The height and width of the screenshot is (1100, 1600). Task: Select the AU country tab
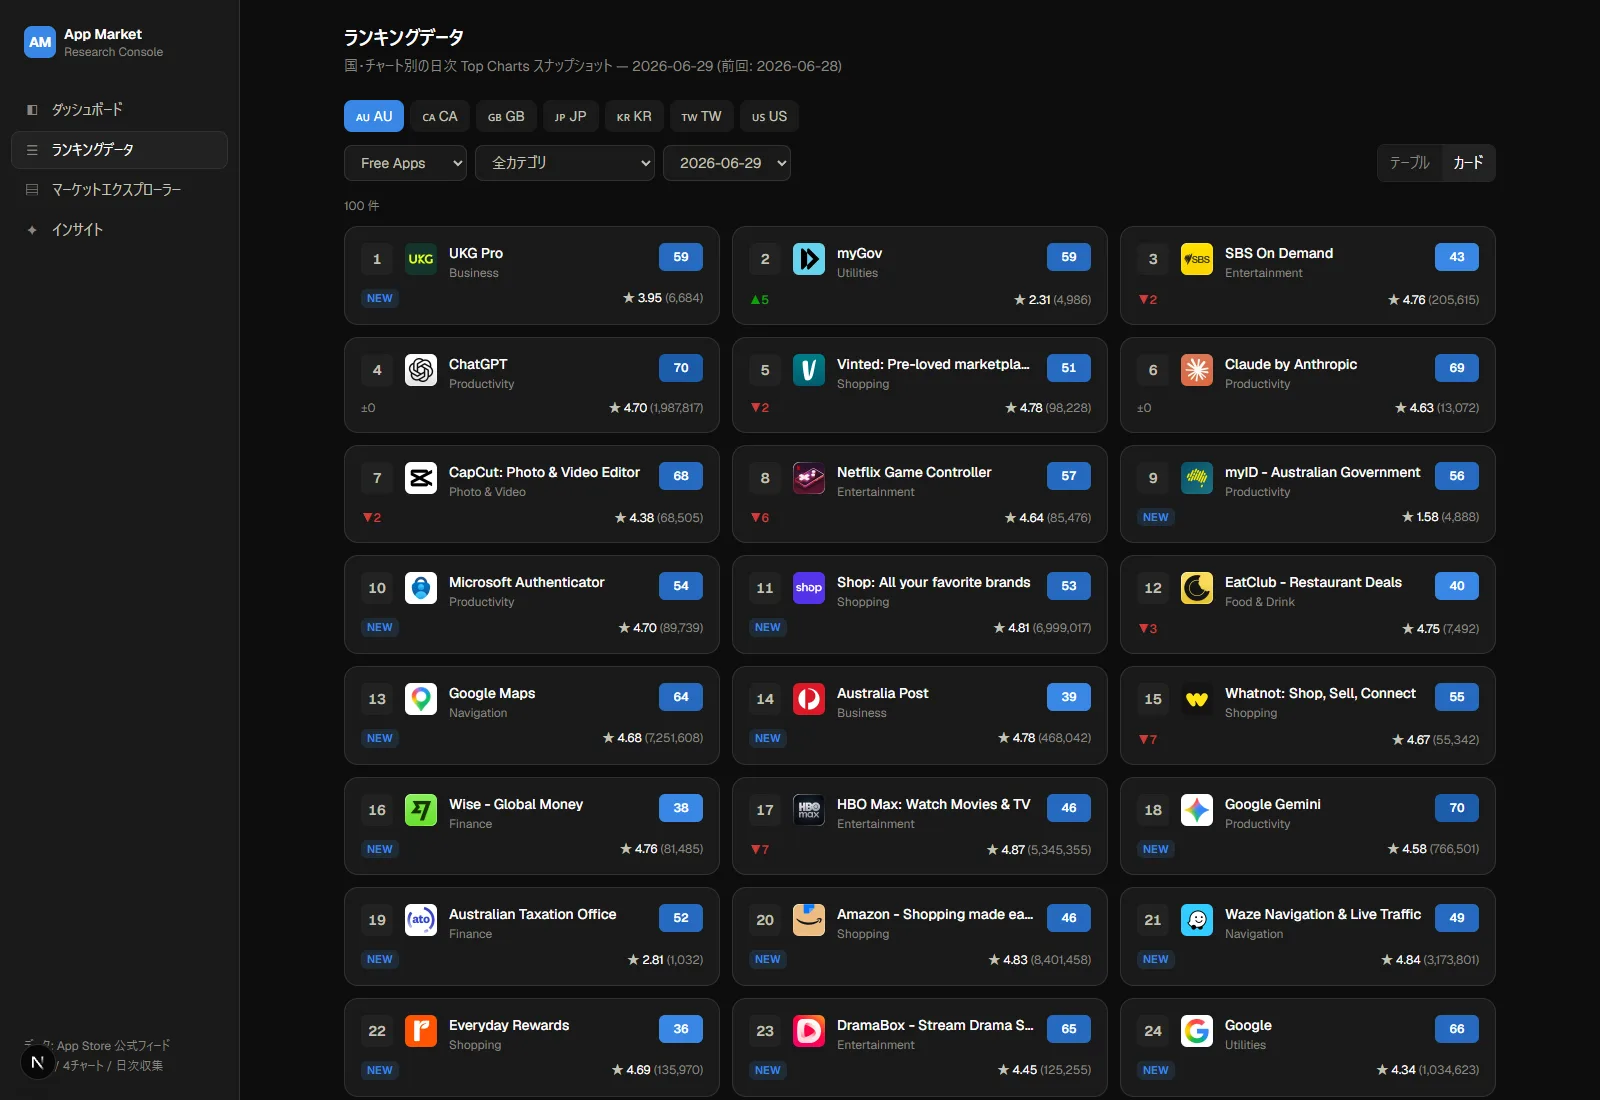click(x=374, y=116)
